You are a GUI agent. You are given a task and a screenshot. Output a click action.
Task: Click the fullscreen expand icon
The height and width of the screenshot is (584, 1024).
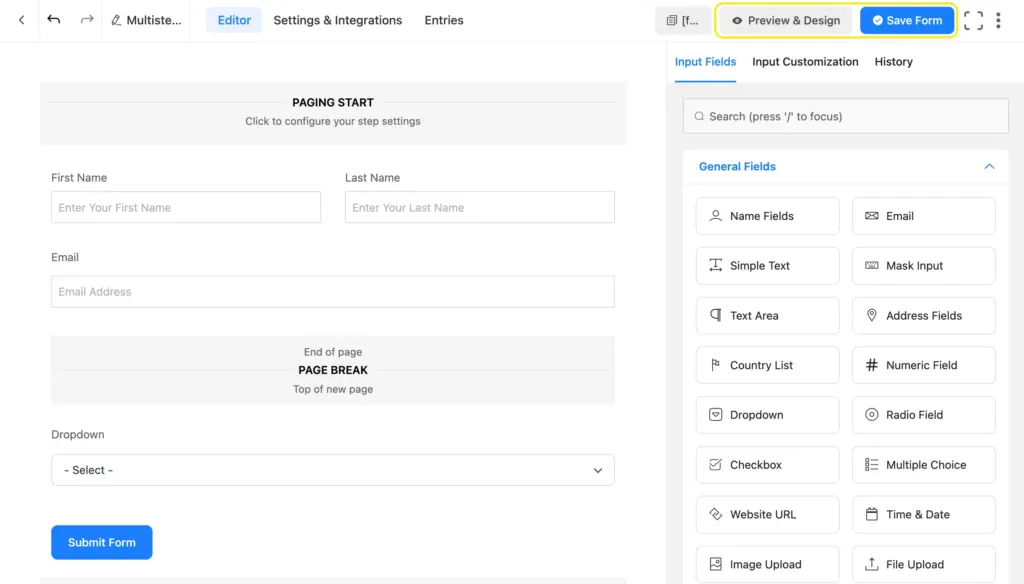pos(973,20)
